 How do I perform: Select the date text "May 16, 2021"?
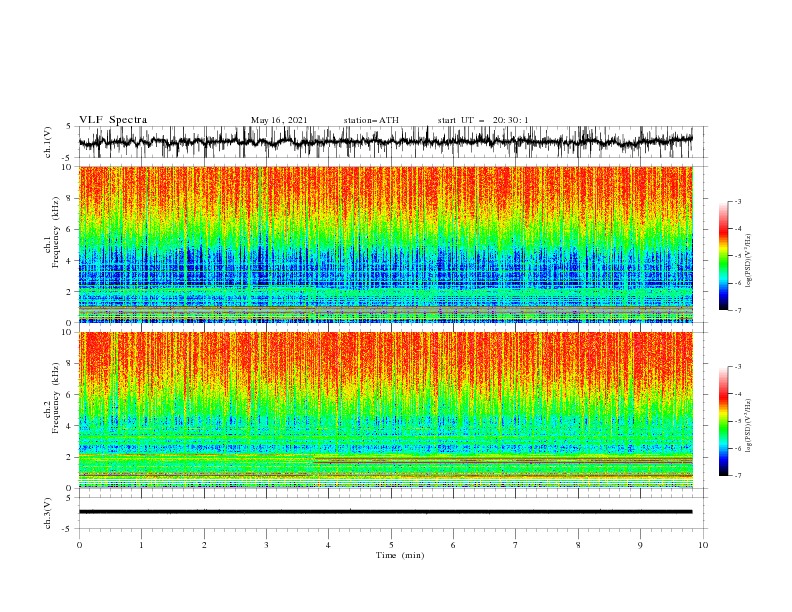279,120
